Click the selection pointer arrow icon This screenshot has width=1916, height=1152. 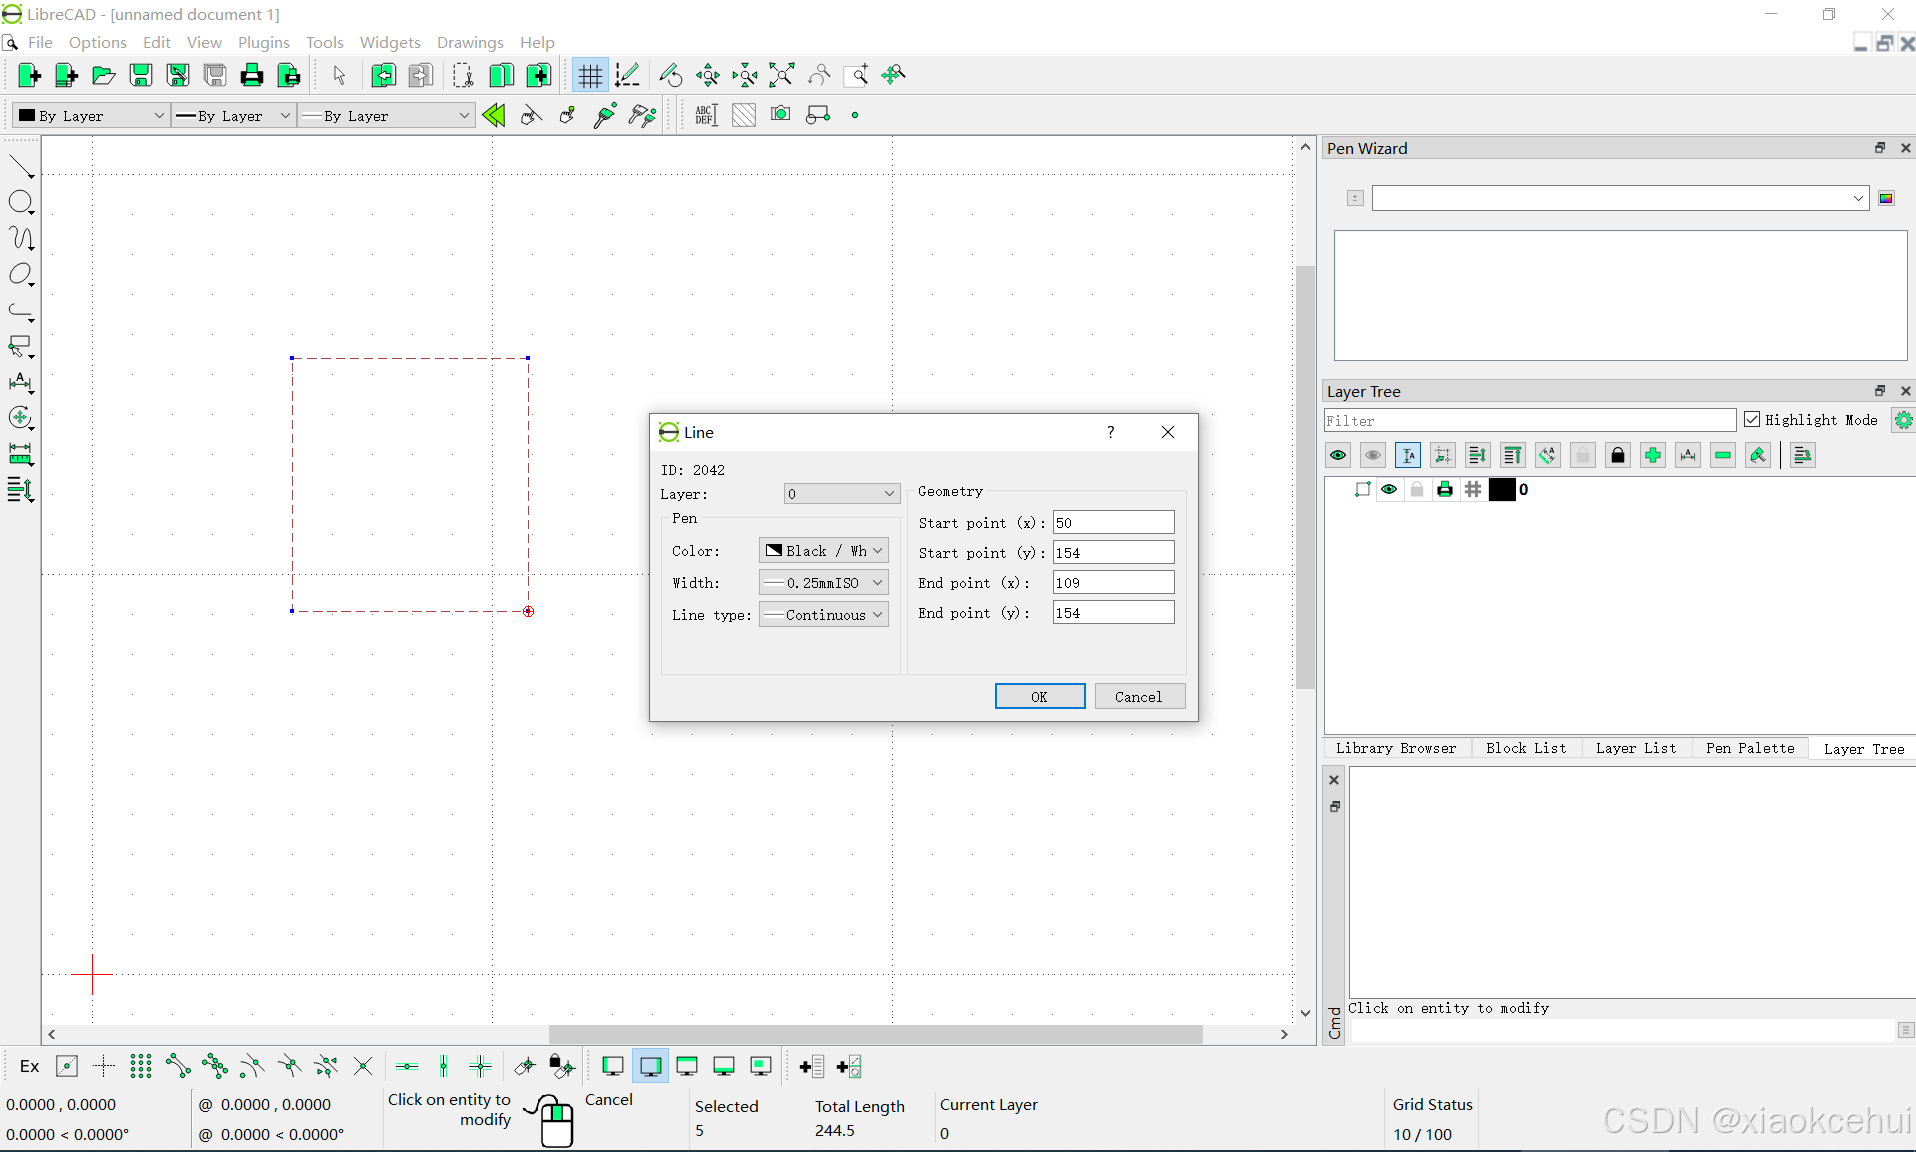[339, 75]
